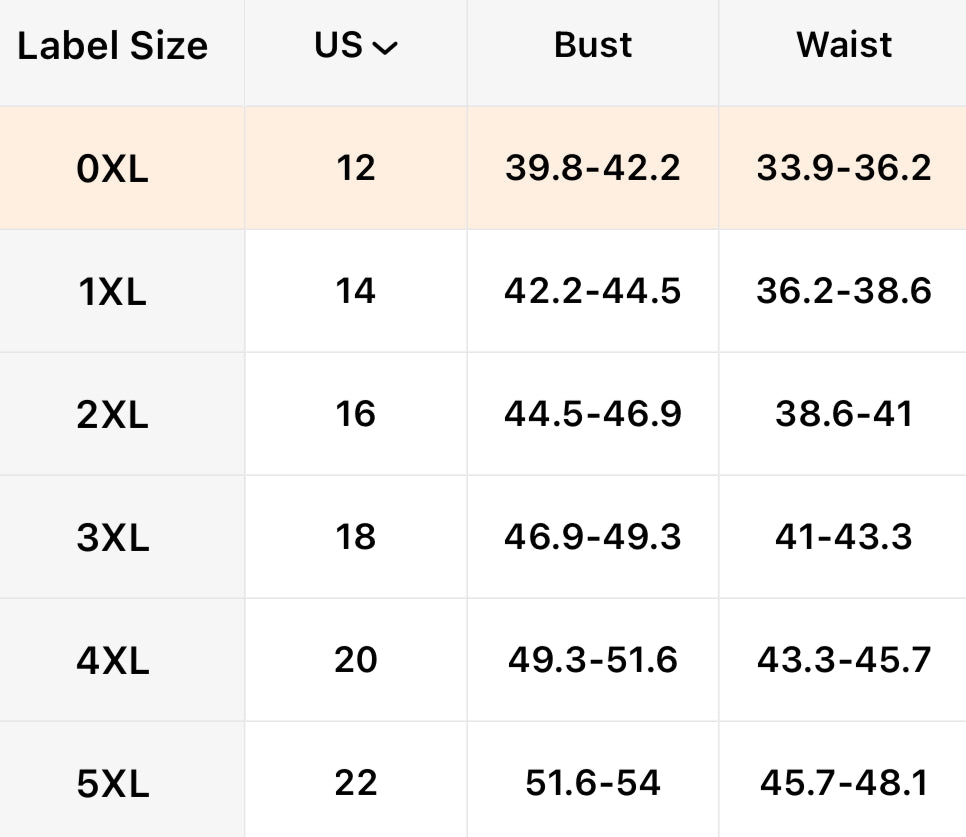The width and height of the screenshot is (966, 837).
Task: Click the waist 45.7-48.1 cell
Action: (x=844, y=783)
